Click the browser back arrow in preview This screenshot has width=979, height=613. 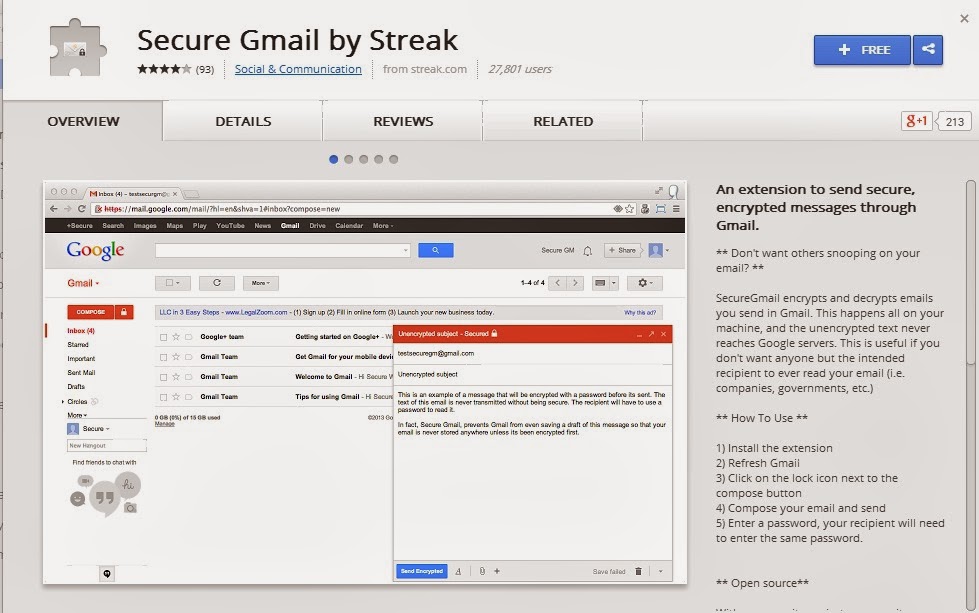tap(54, 208)
